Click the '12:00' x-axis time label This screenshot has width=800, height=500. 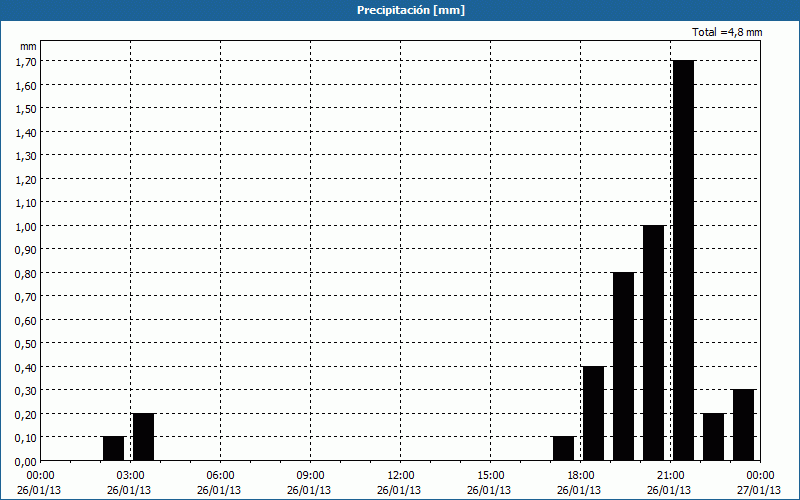(x=401, y=476)
